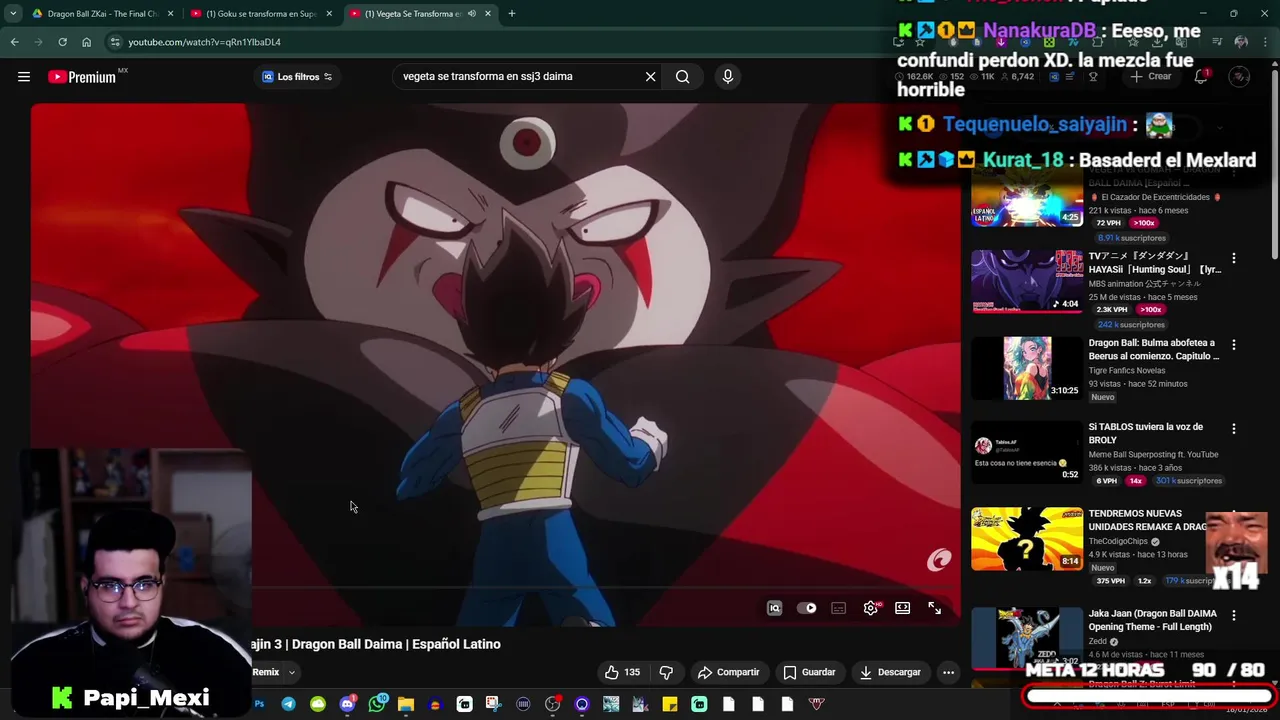Click the Compartir share button
This screenshot has width=1280, height=720.
[x=728, y=672]
